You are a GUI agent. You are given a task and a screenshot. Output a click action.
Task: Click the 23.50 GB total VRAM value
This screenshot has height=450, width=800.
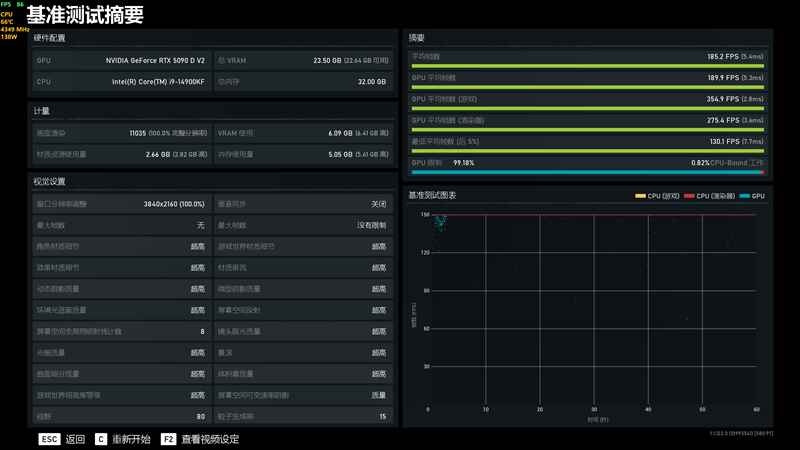327,60
